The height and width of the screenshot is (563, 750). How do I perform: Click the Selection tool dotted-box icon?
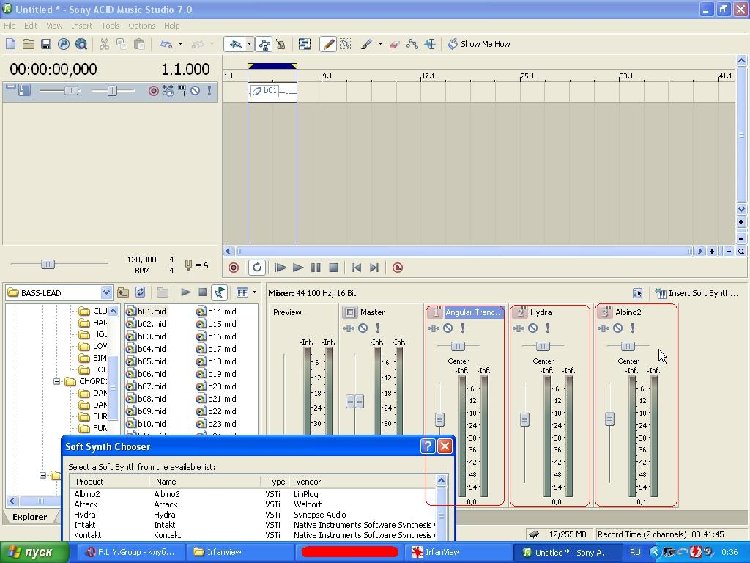click(x=345, y=44)
